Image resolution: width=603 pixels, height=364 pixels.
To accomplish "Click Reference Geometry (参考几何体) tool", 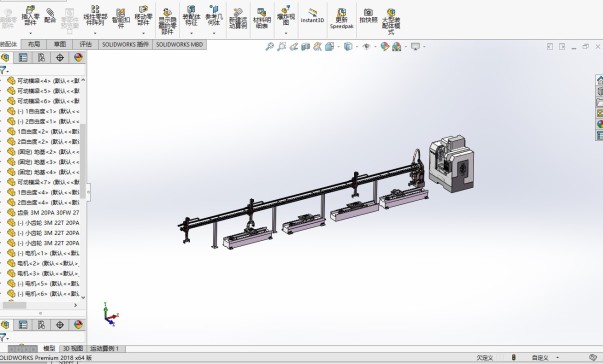I will pos(214,16).
